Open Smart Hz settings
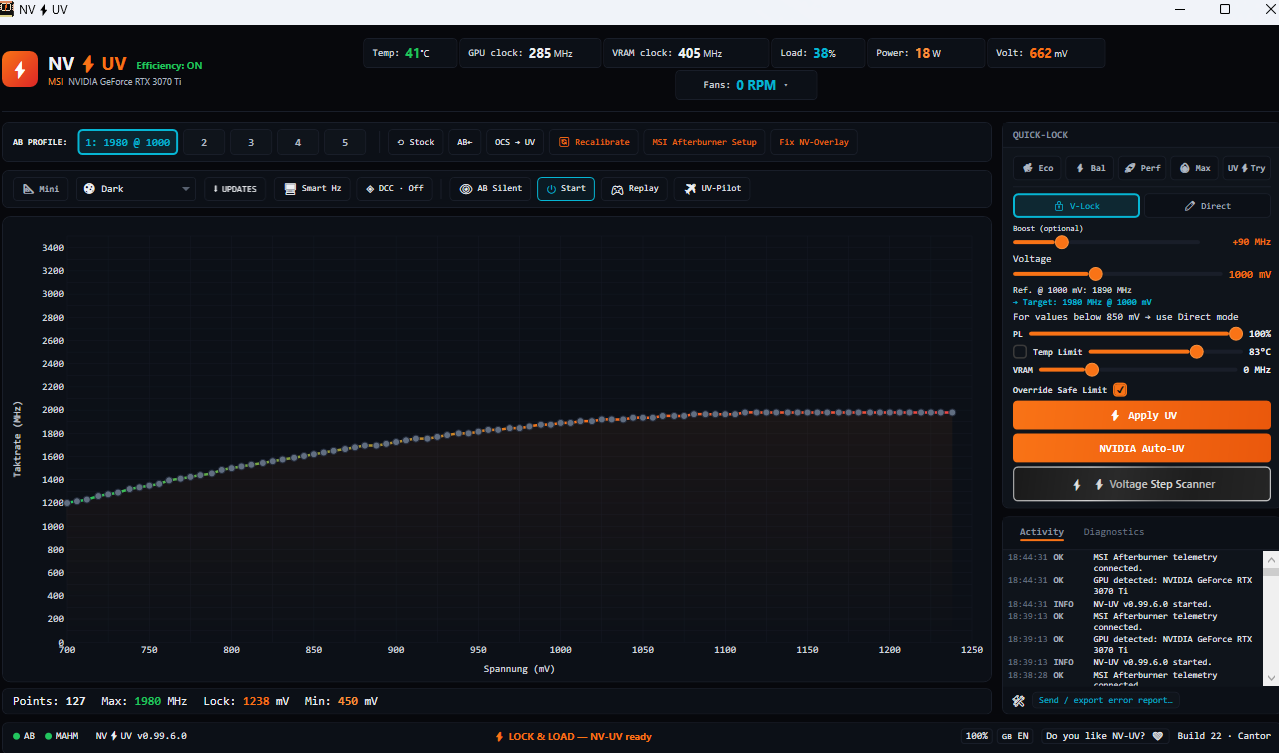Image resolution: width=1279 pixels, height=753 pixels. click(312, 189)
